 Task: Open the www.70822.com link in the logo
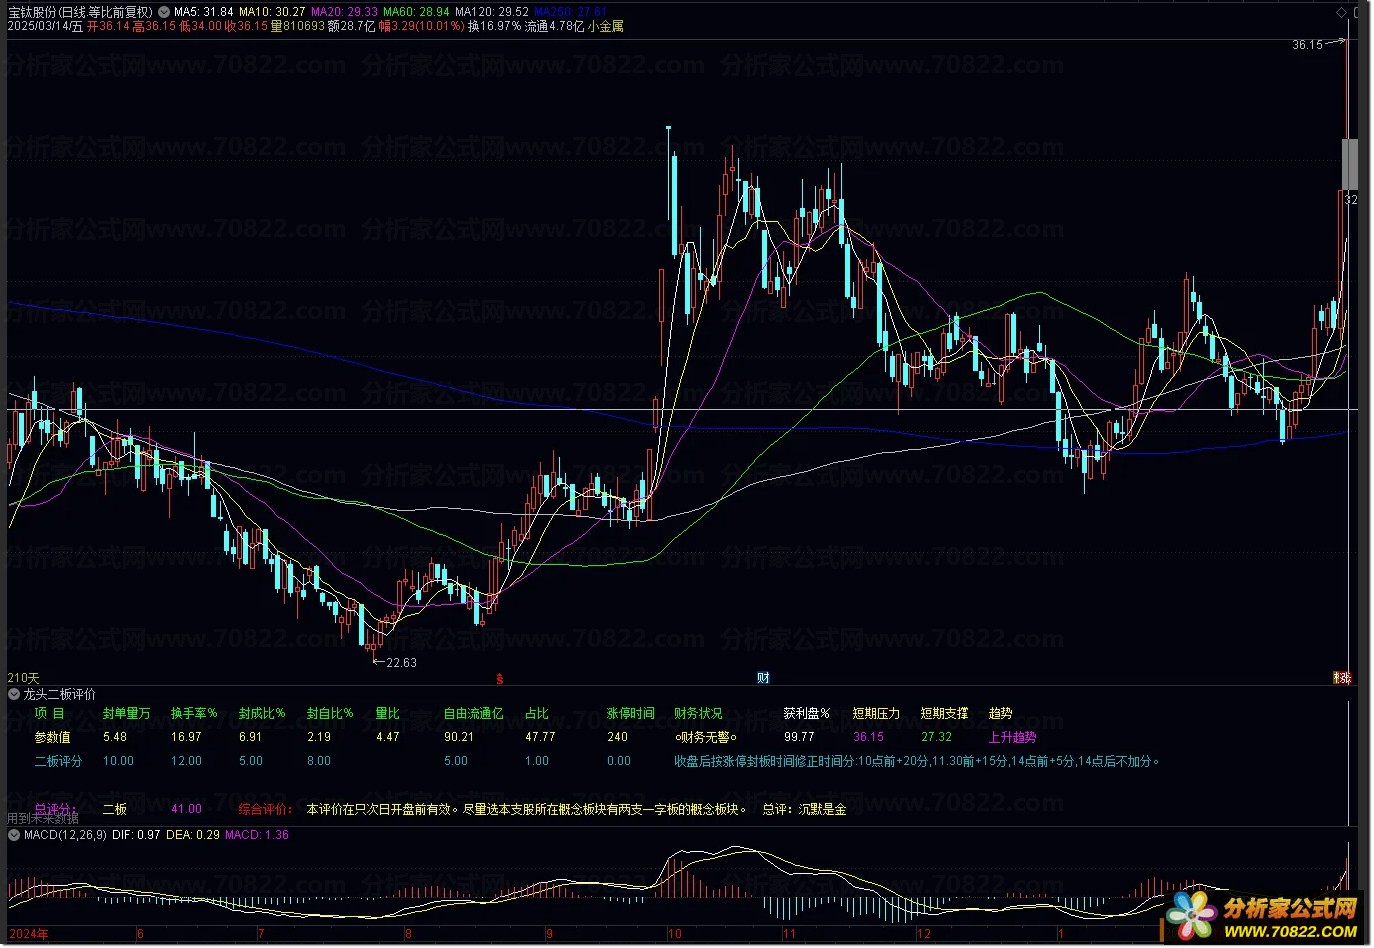click(x=1291, y=932)
